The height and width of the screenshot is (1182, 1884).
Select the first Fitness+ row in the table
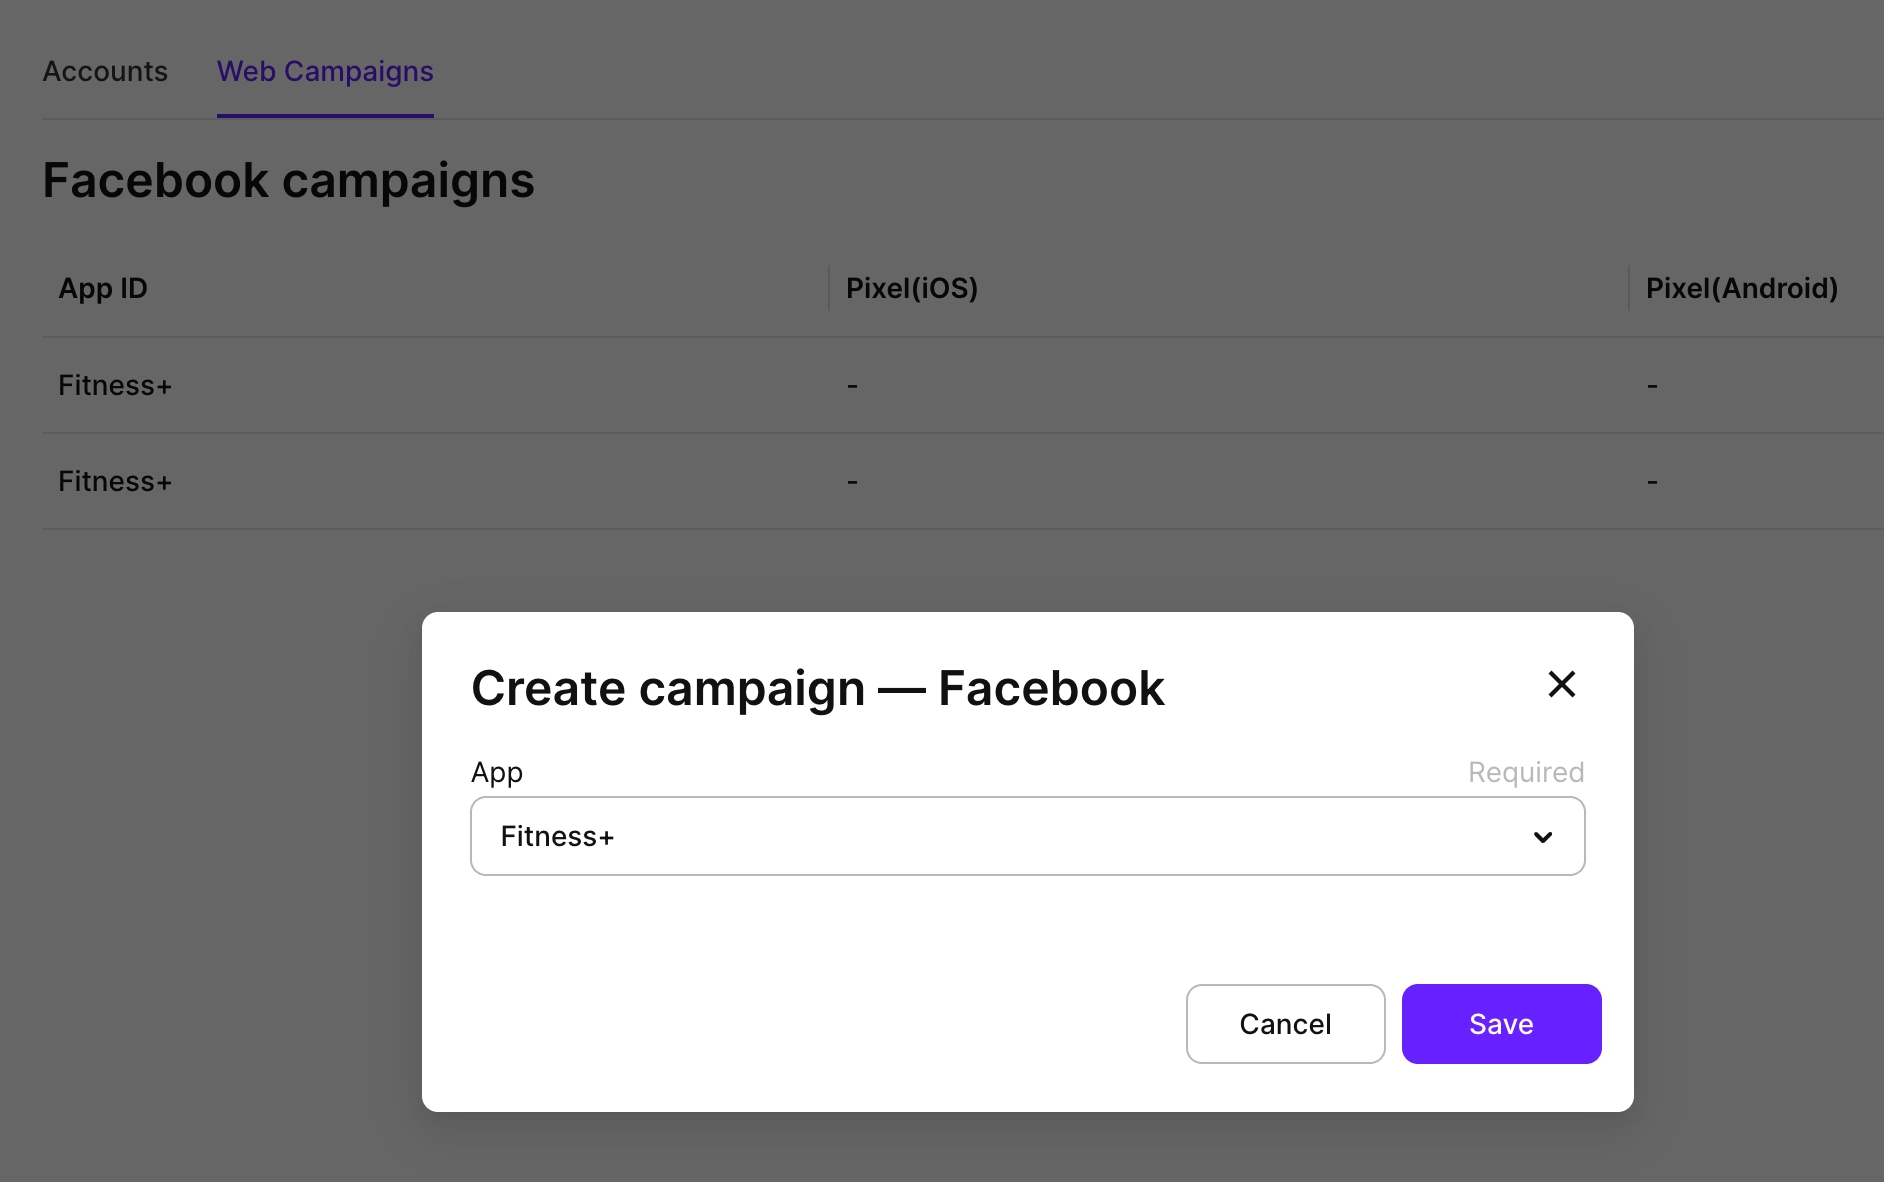pyautogui.click(x=114, y=385)
